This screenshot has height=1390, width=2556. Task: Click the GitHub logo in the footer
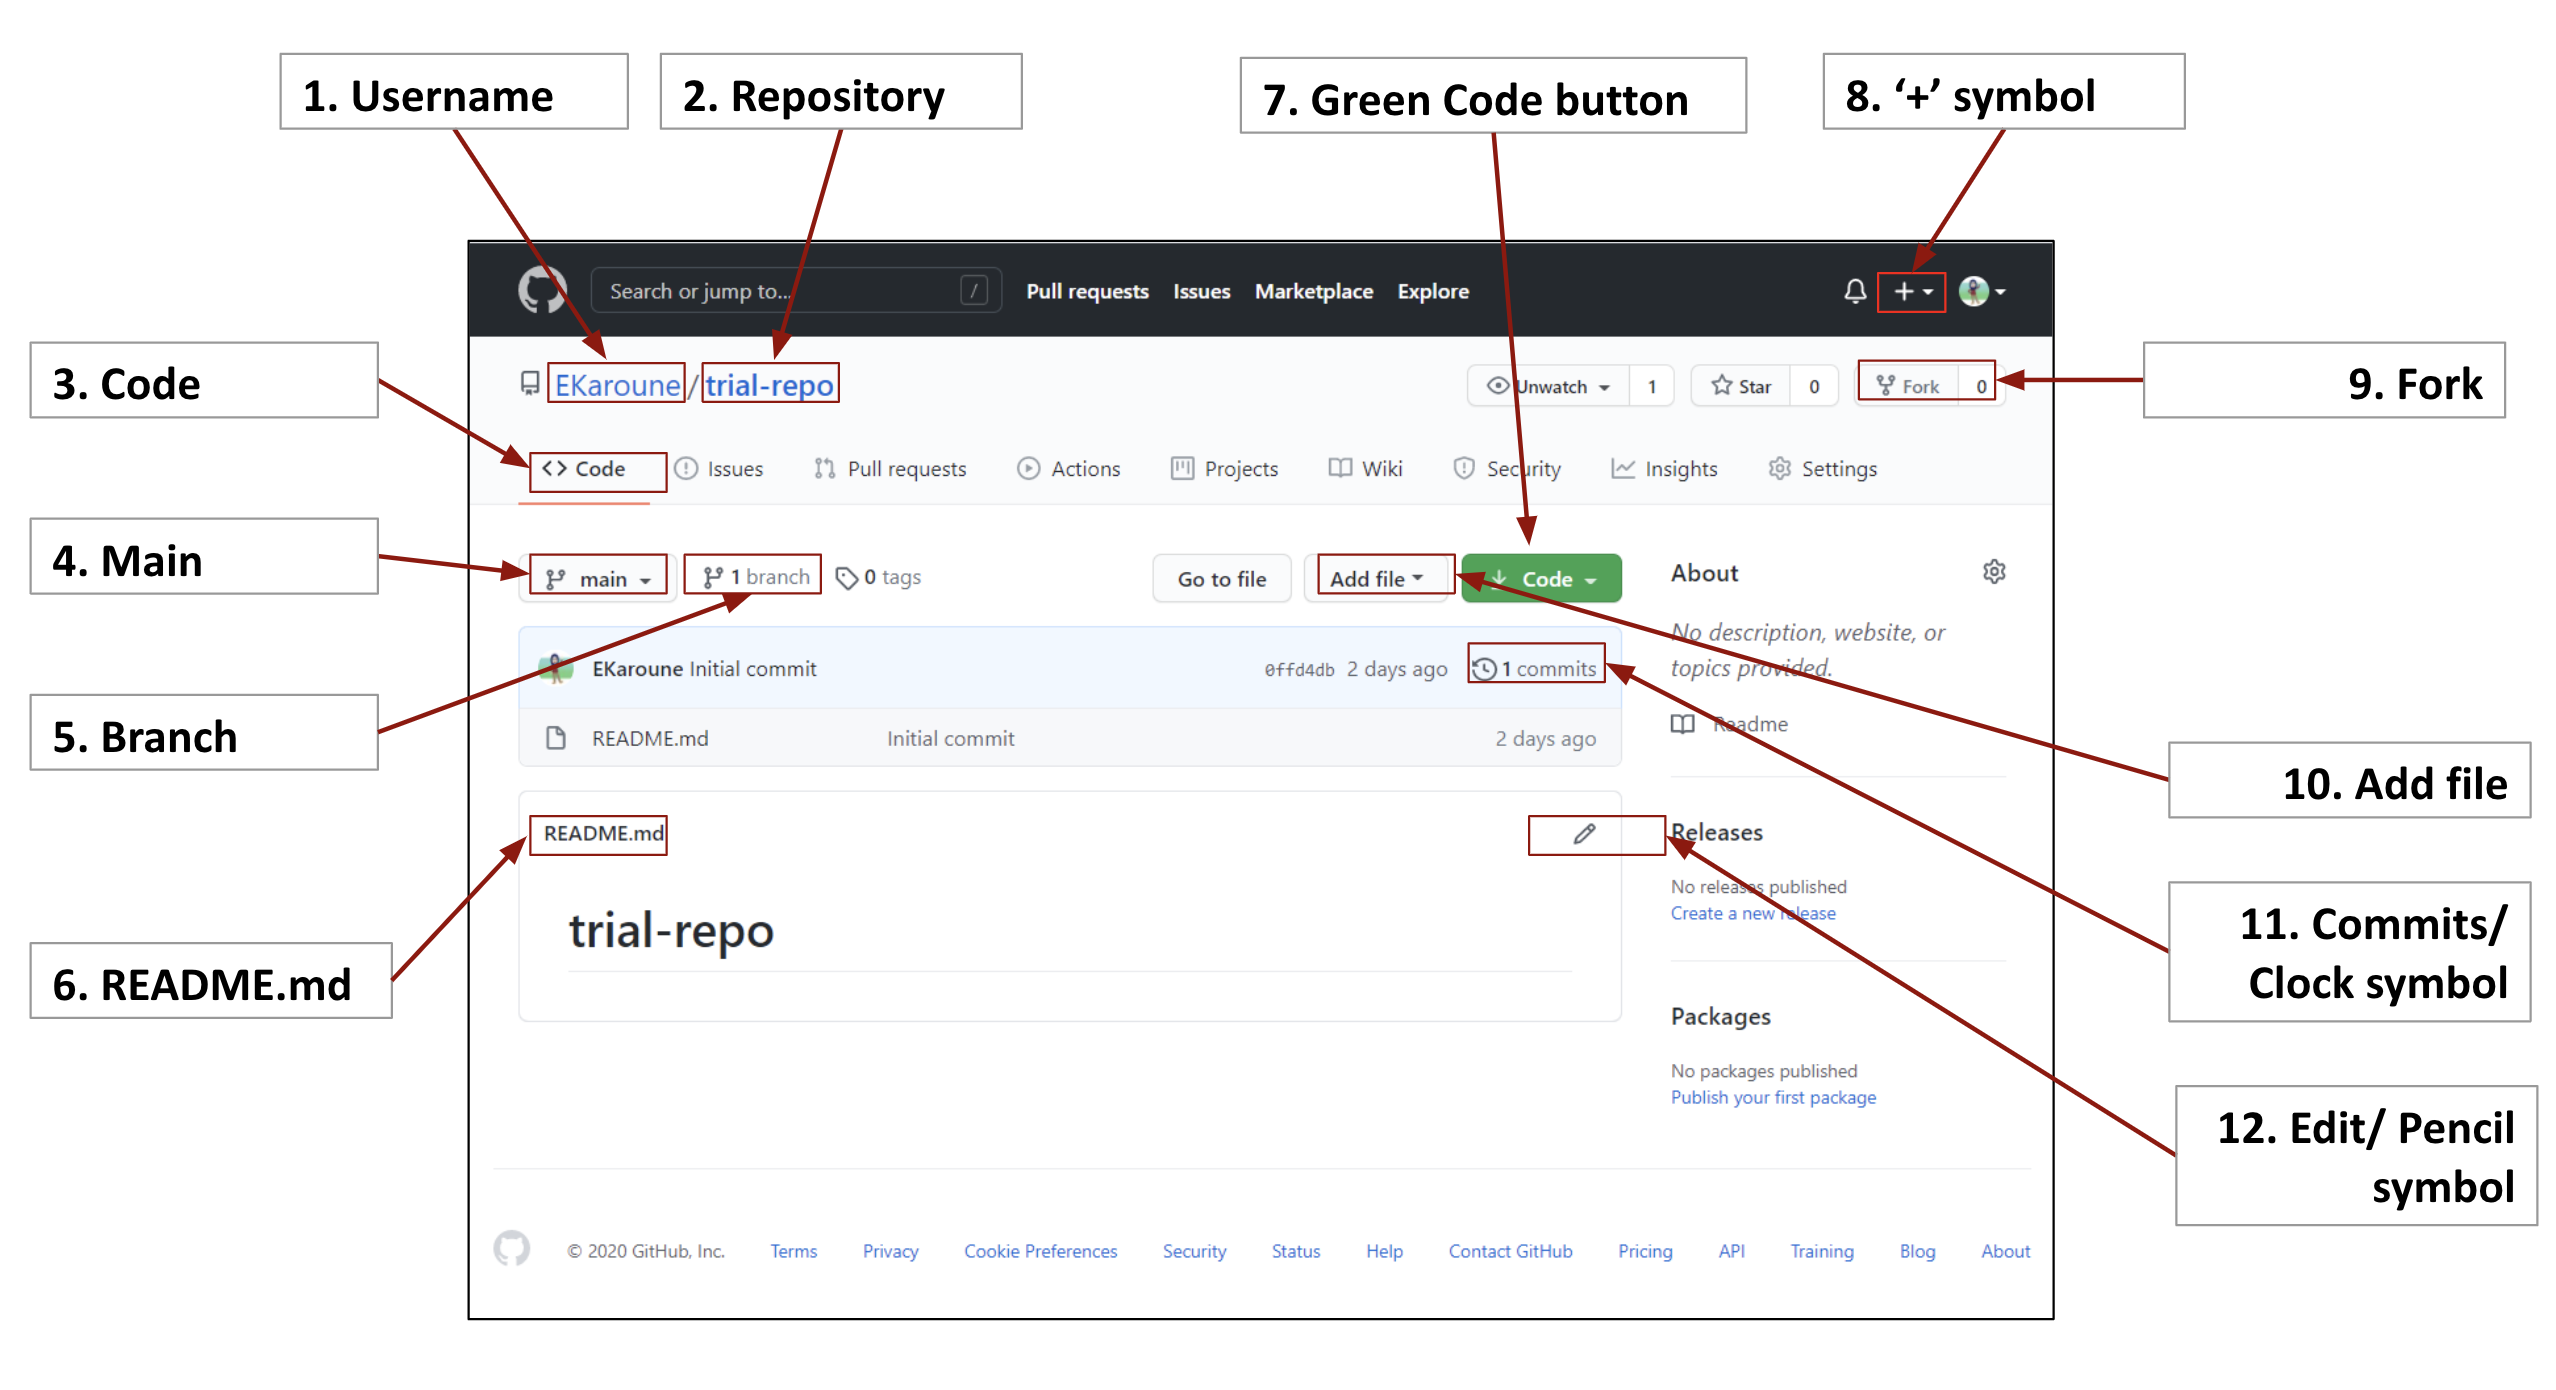pyautogui.click(x=513, y=1249)
